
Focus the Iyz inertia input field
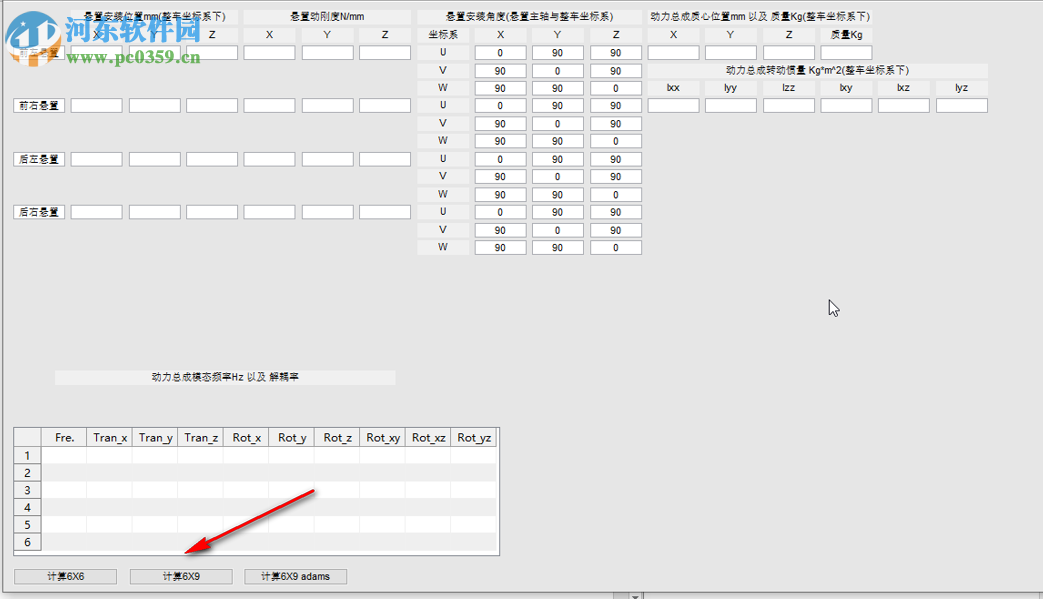point(961,105)
